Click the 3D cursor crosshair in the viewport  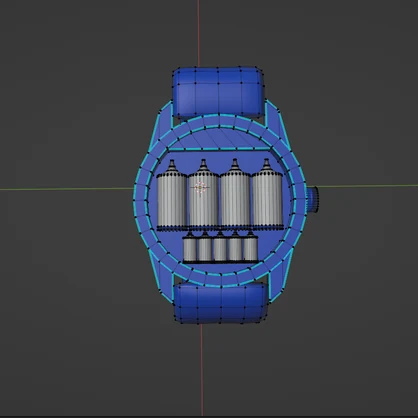199,188
